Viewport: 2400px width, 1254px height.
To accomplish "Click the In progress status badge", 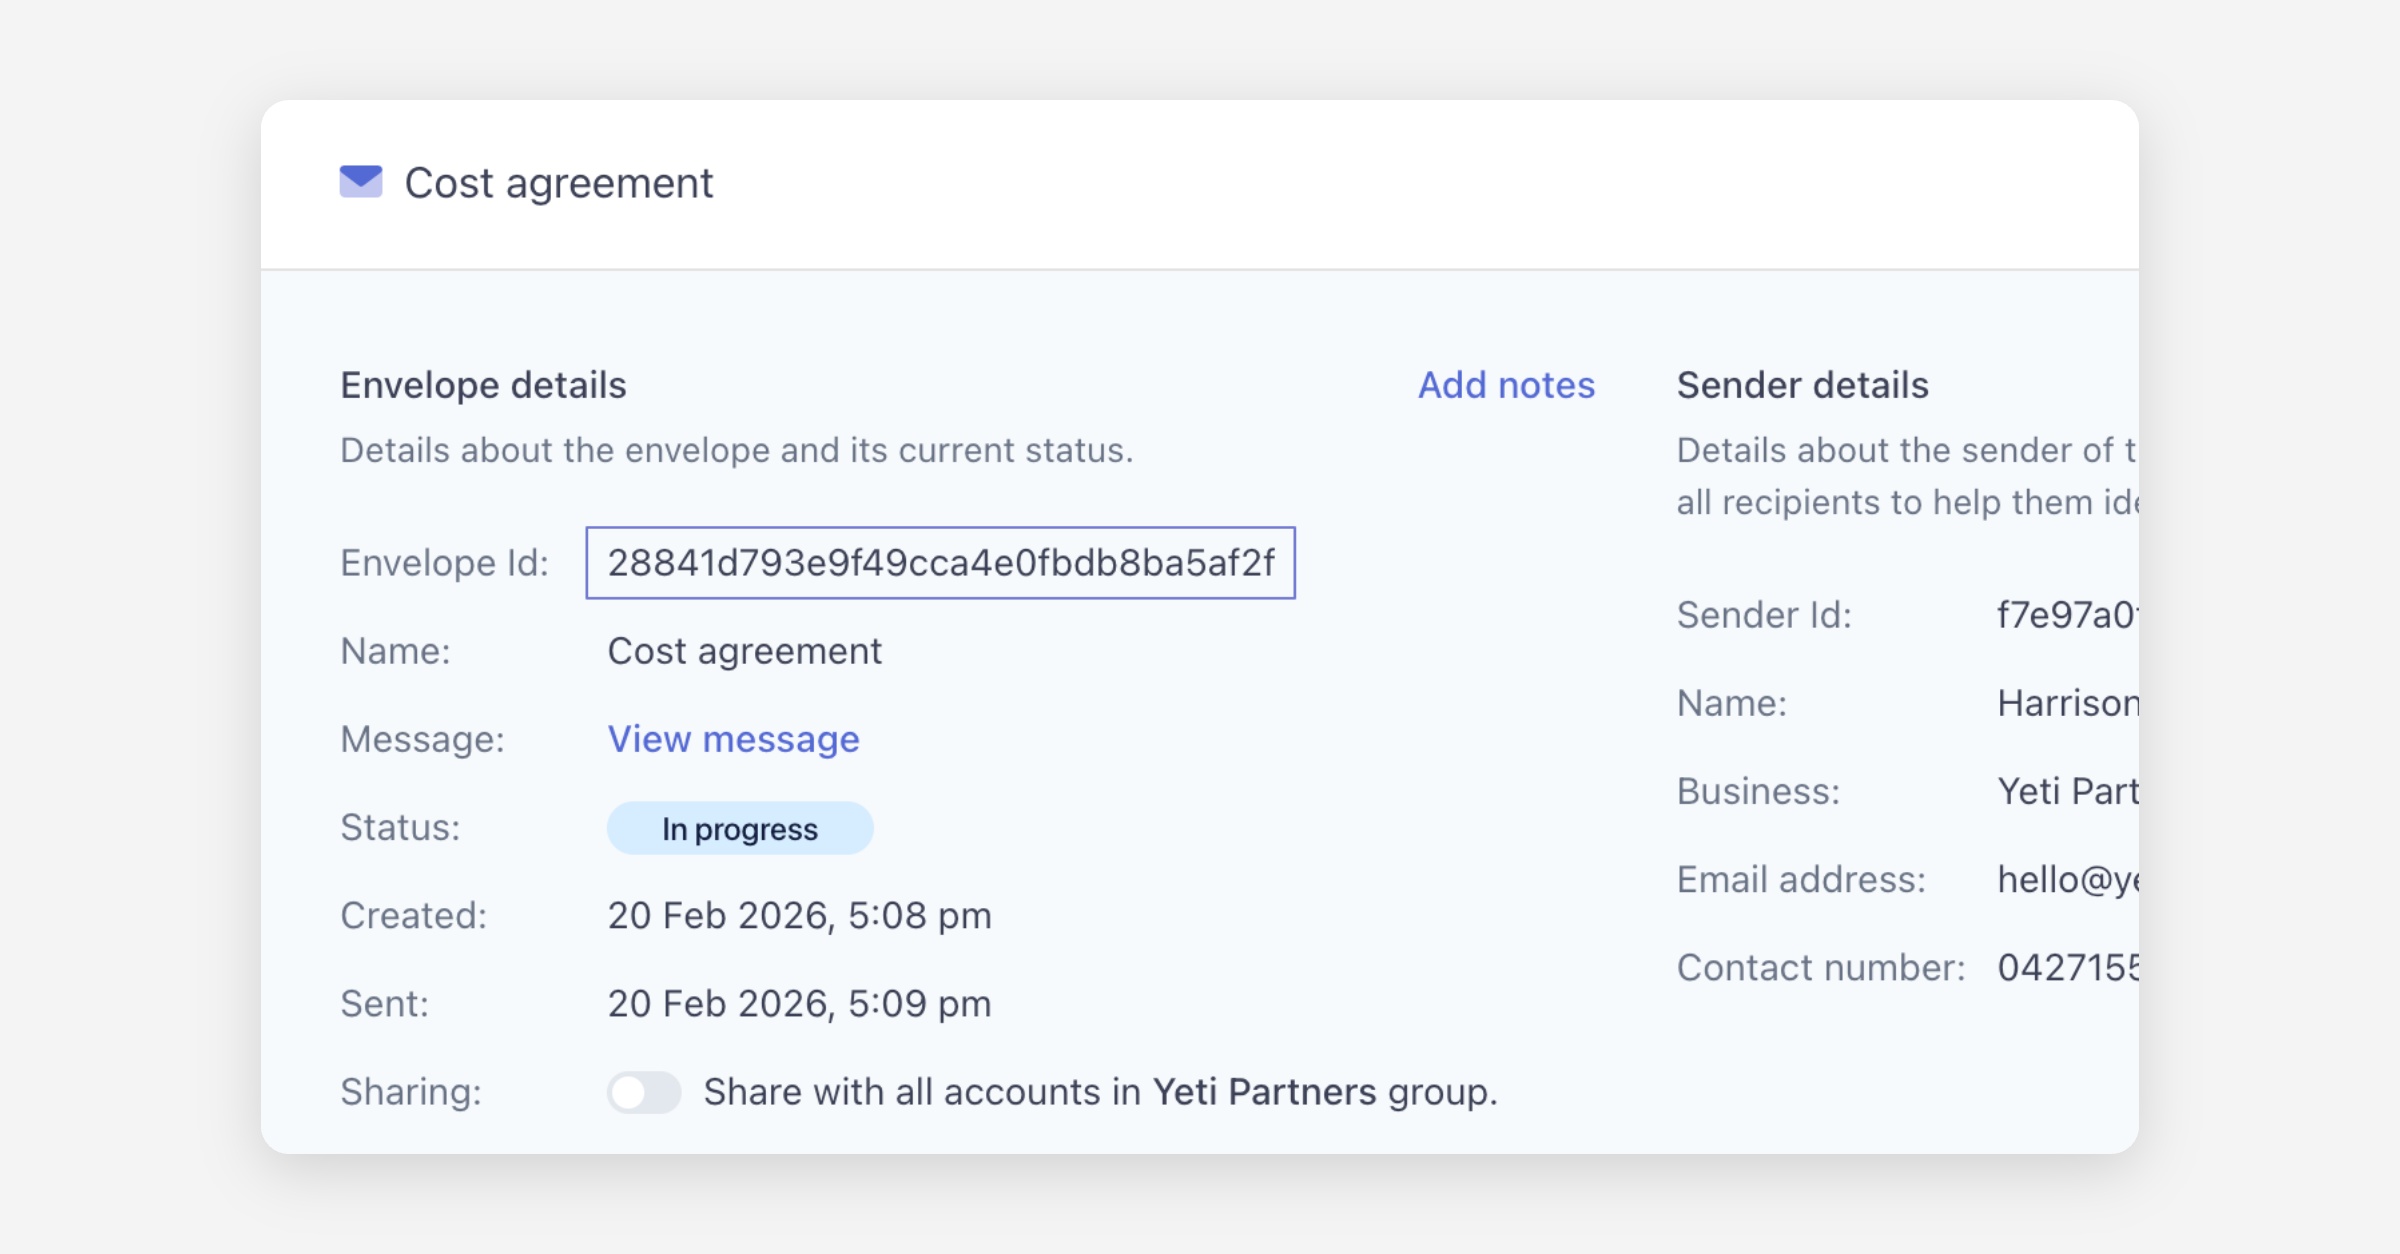I will coord(740,828).
